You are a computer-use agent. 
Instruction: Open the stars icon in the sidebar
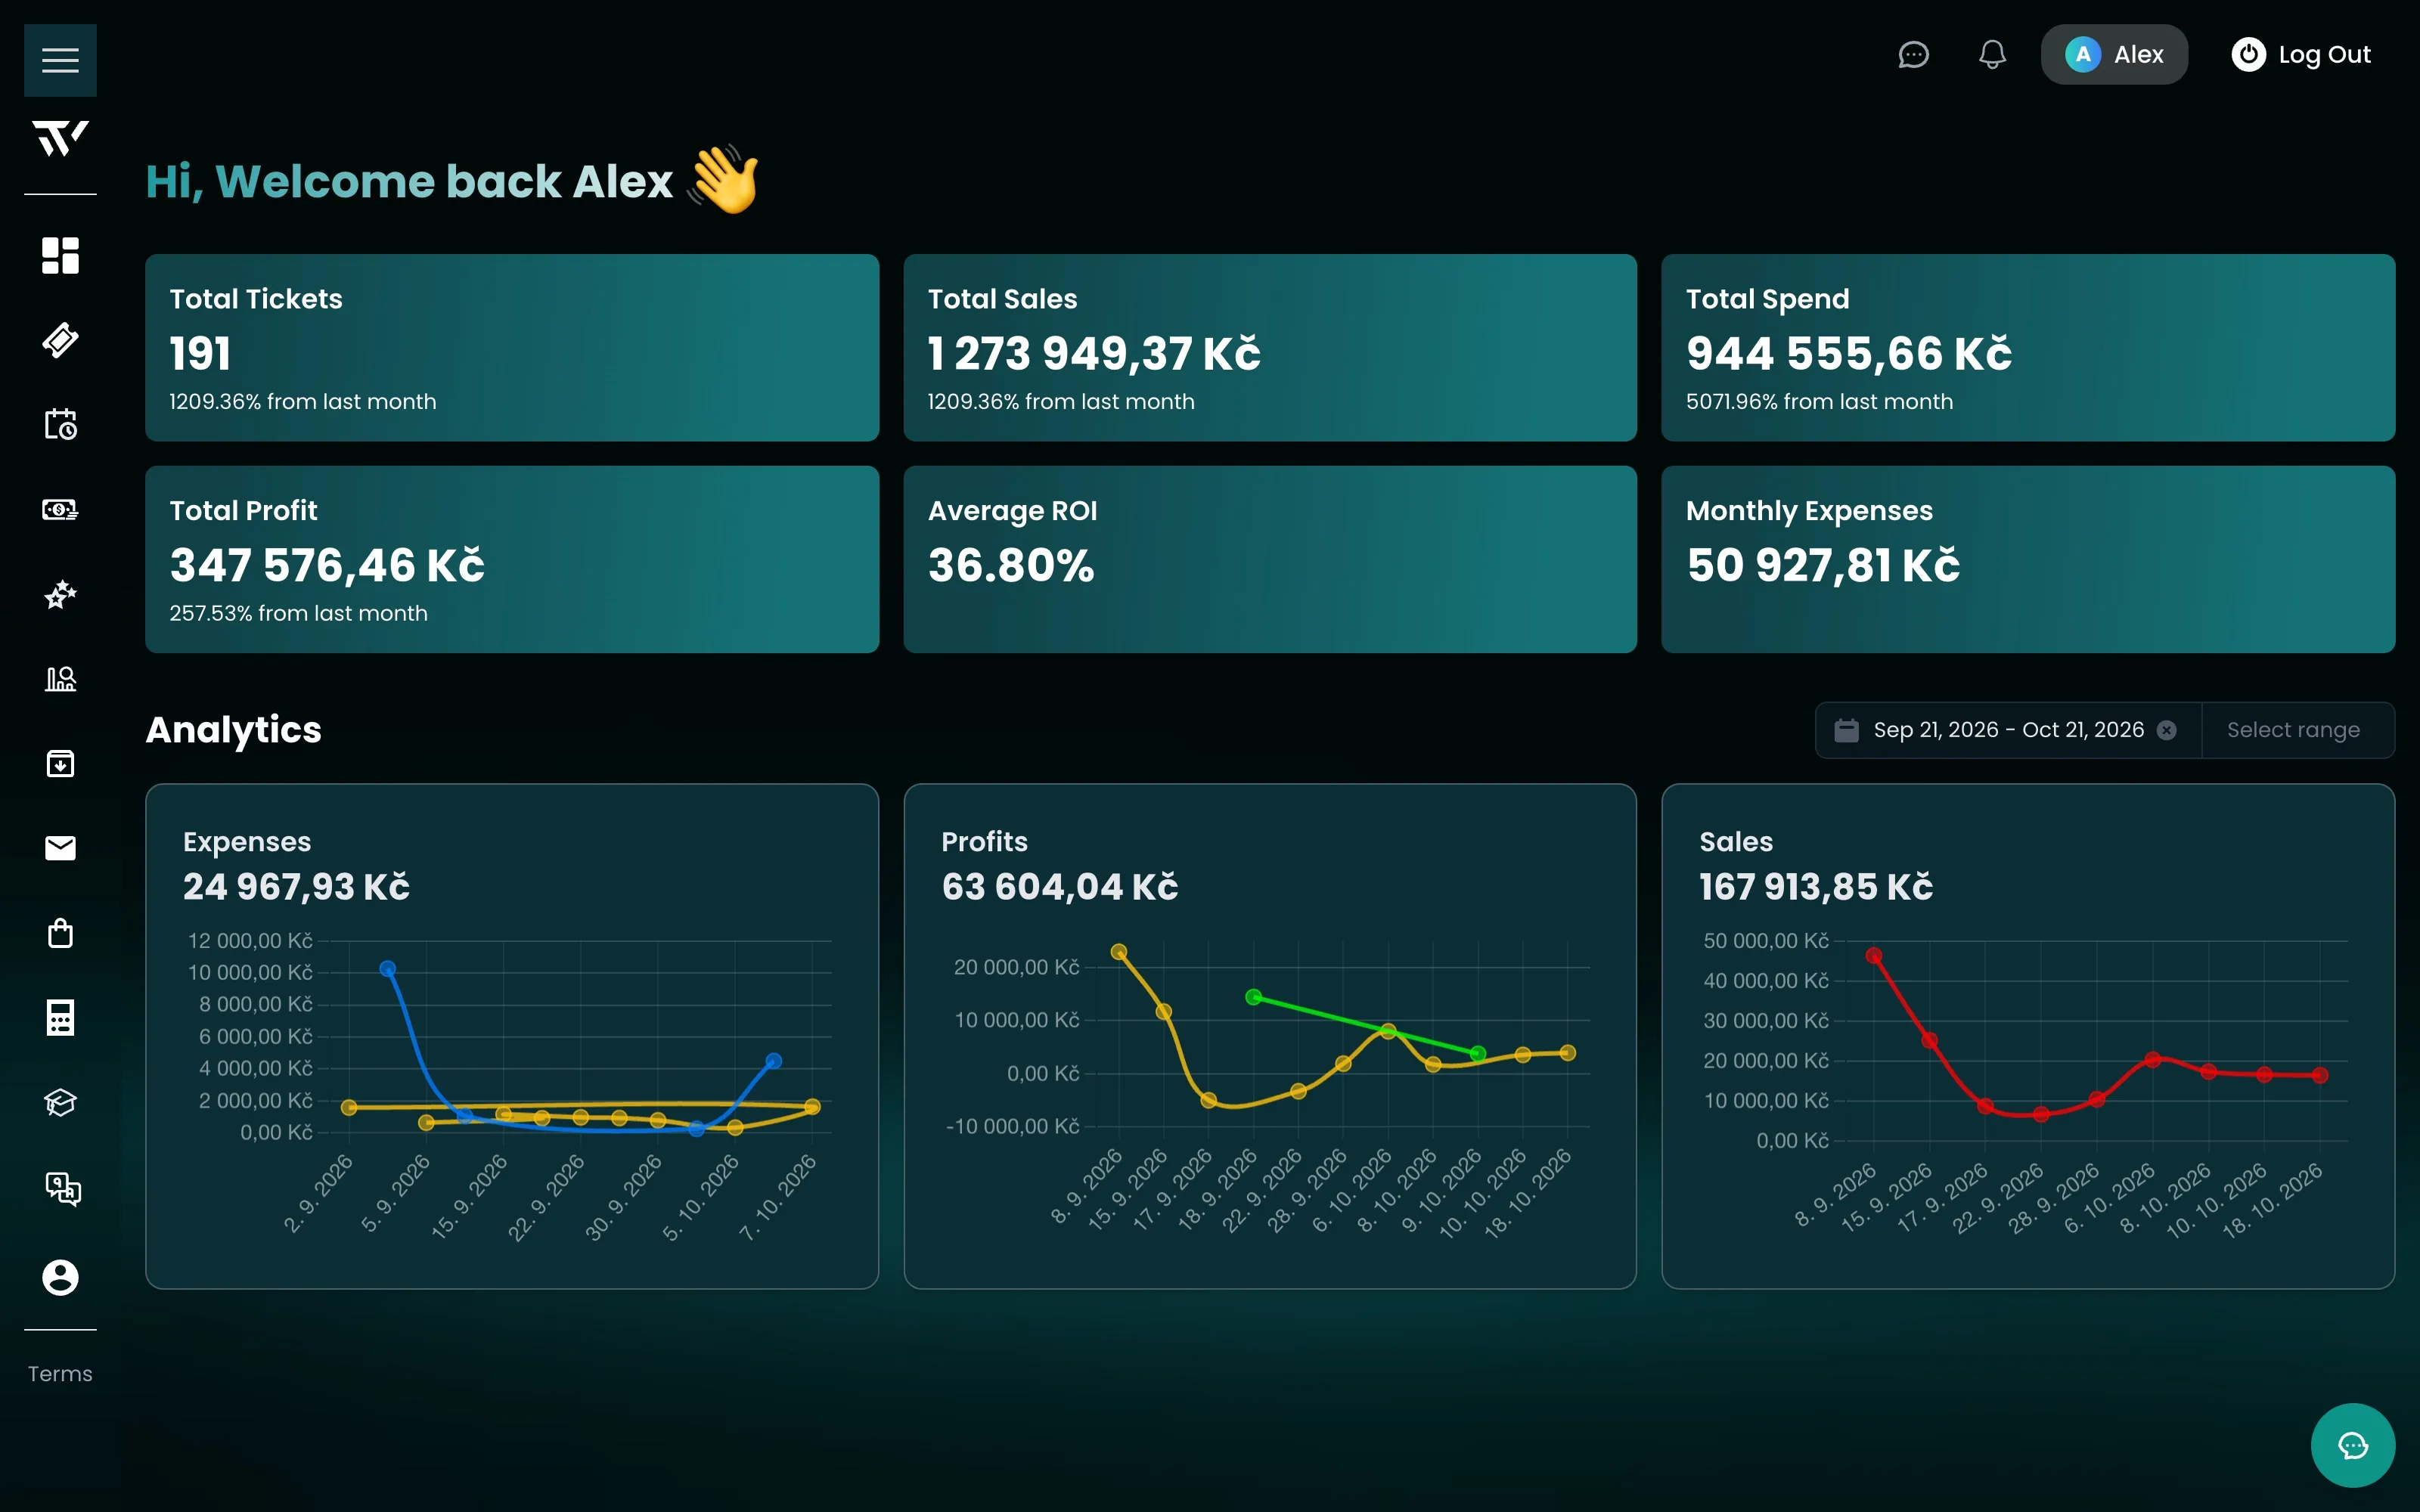pos(60,594)
